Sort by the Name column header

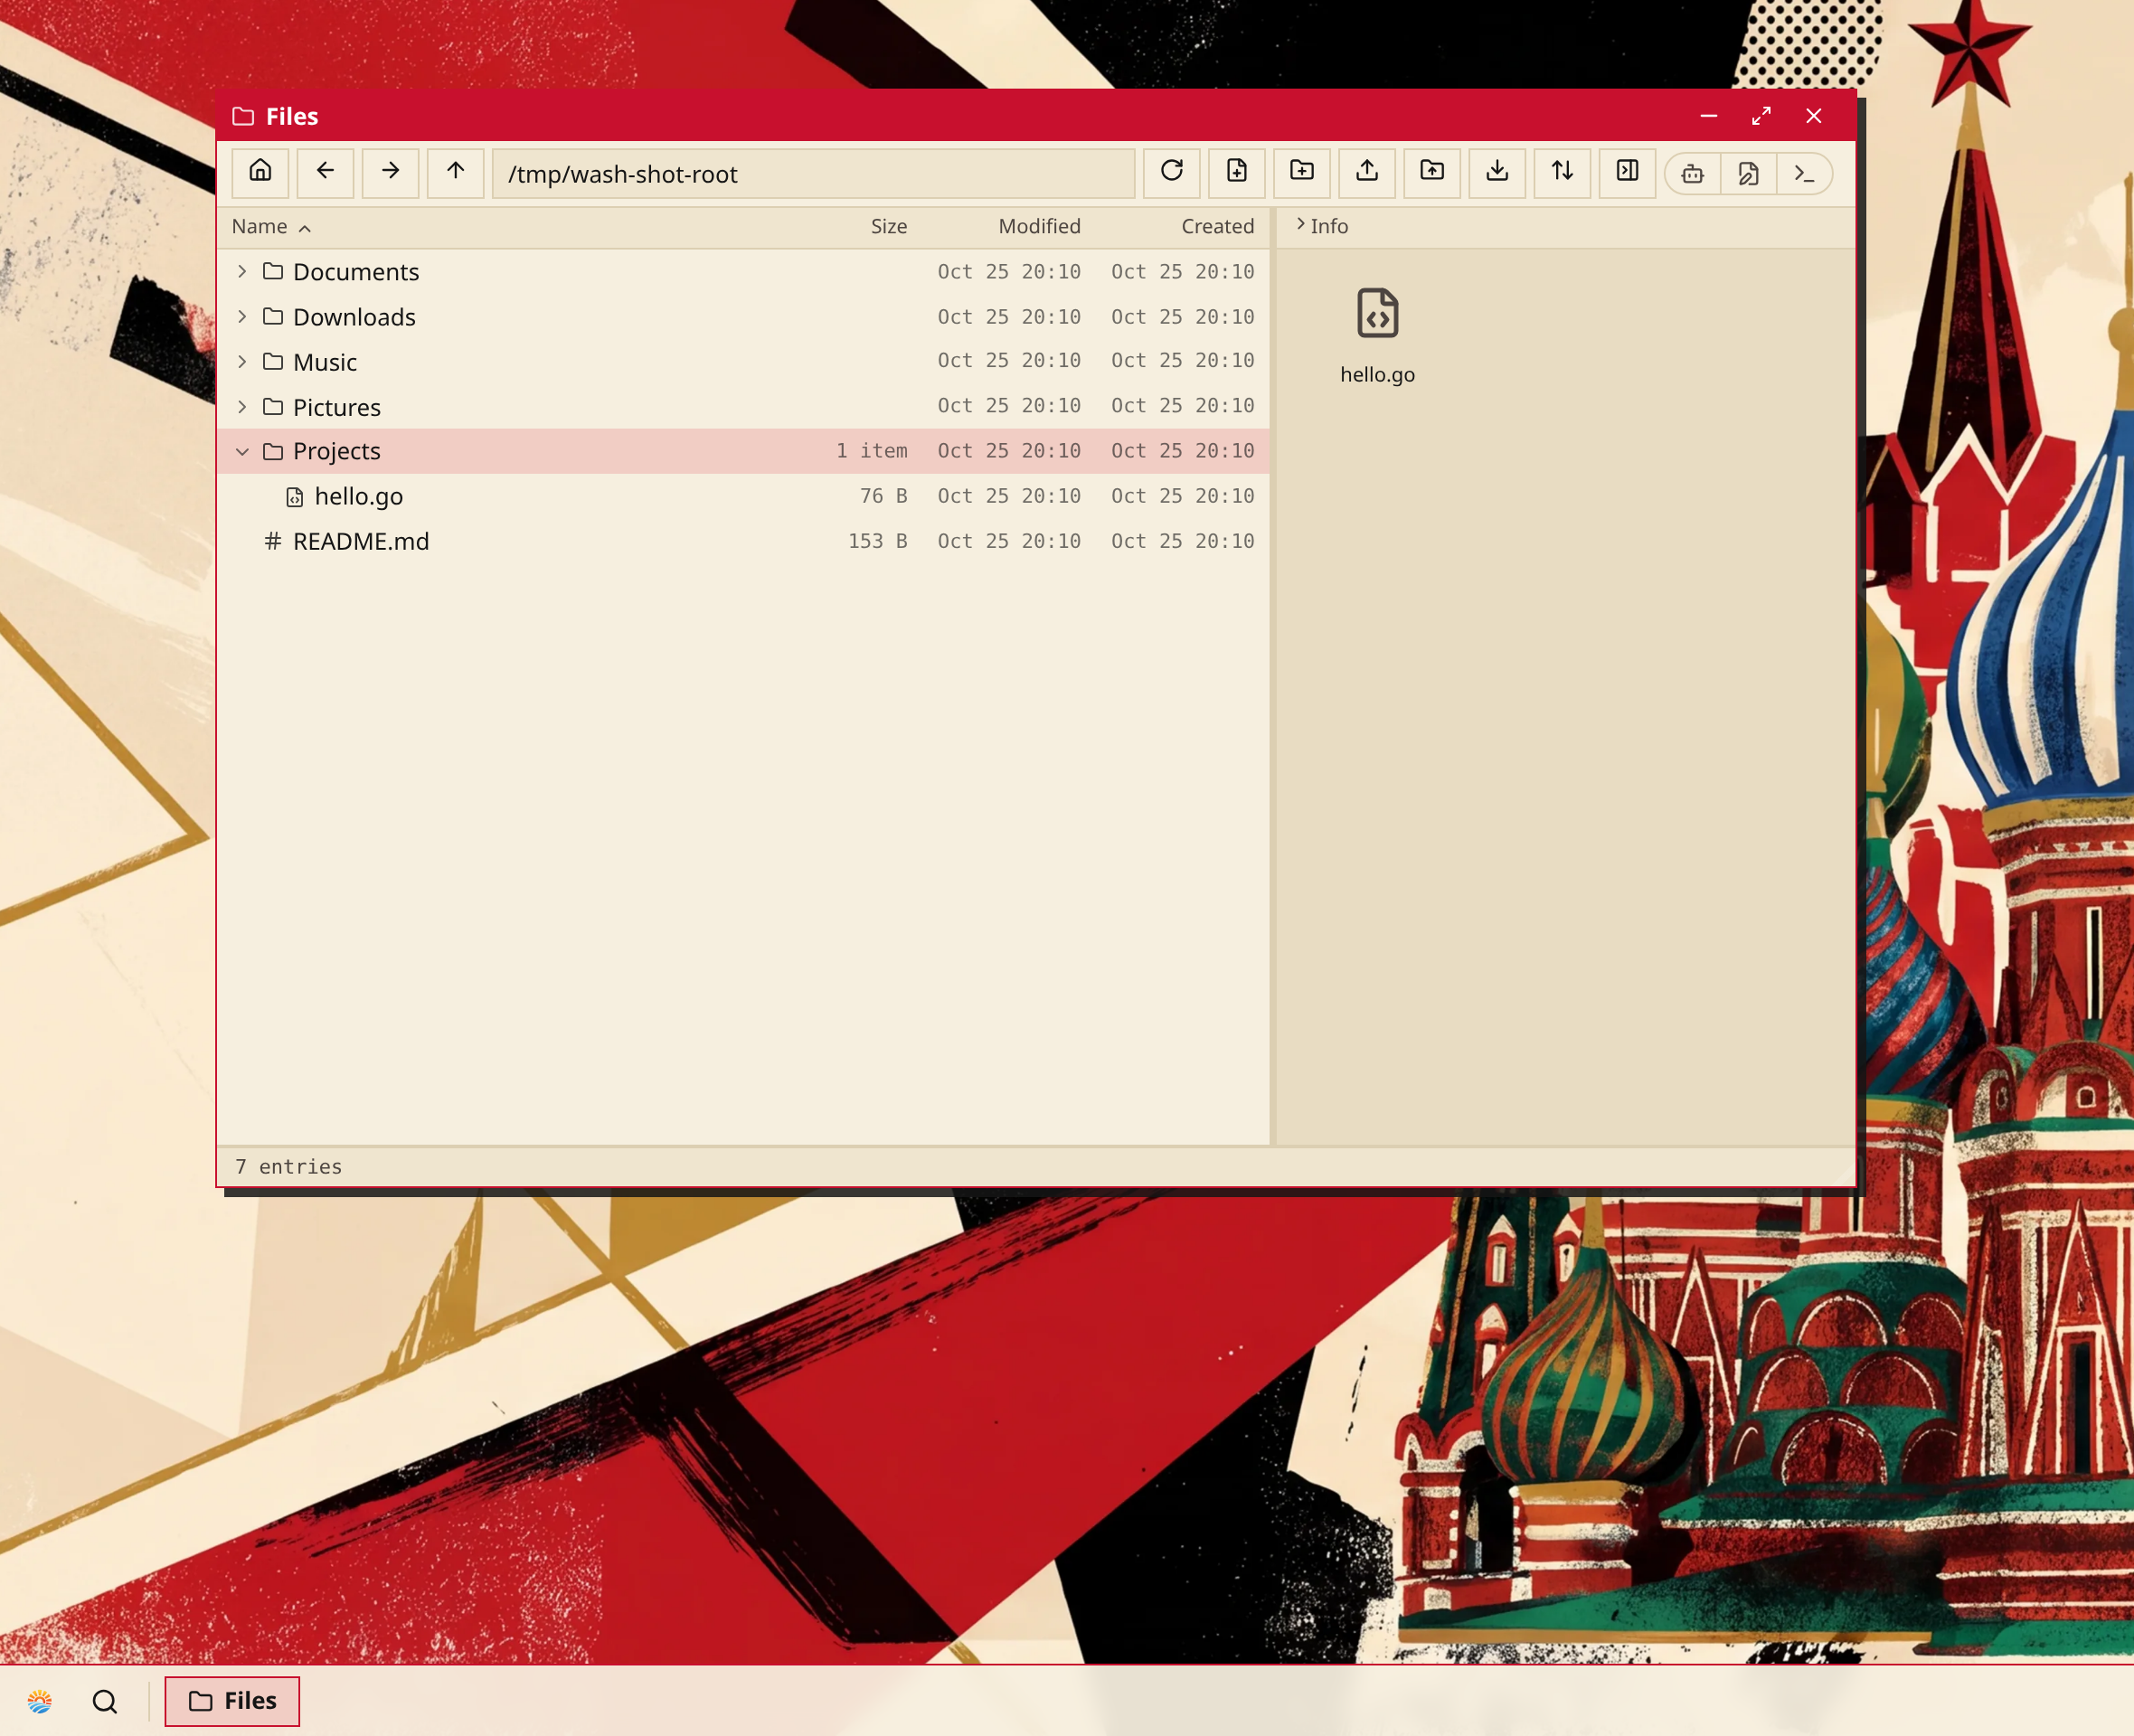click(x=271, y=226)
